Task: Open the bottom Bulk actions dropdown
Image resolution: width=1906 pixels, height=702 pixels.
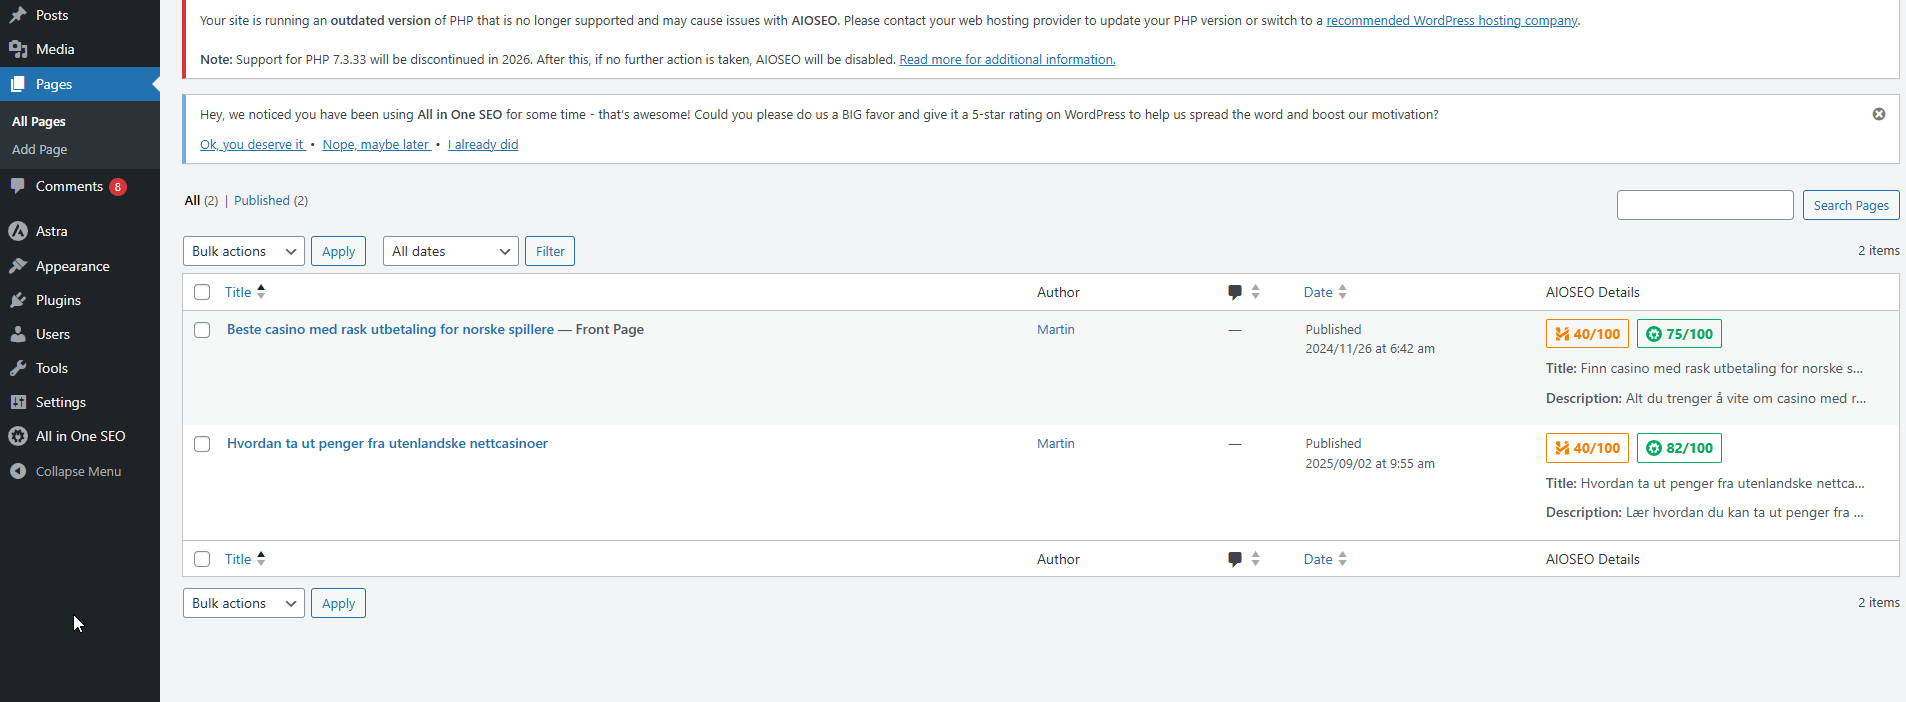Action: [x=243, y=603]
